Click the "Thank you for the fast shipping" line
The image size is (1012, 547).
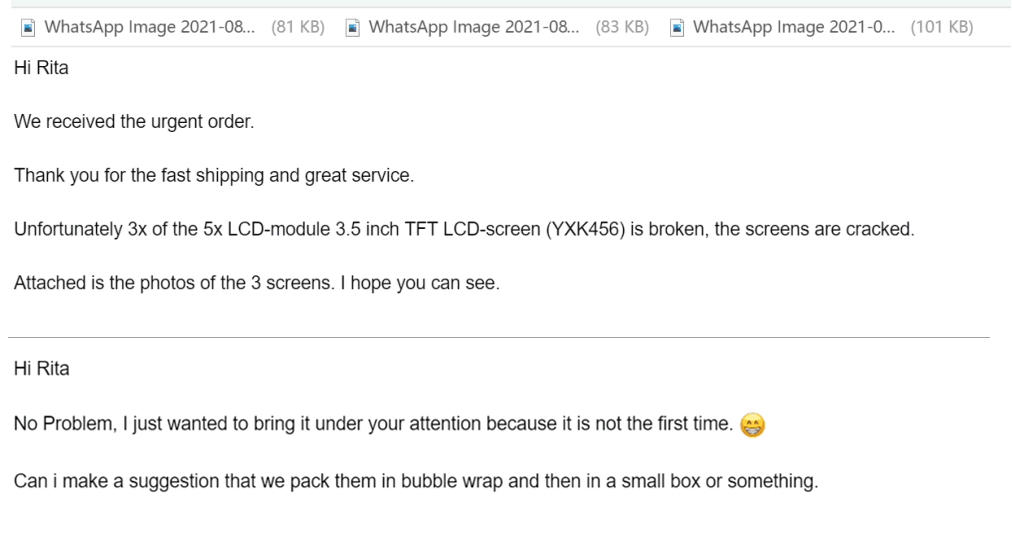click(213, 176)
